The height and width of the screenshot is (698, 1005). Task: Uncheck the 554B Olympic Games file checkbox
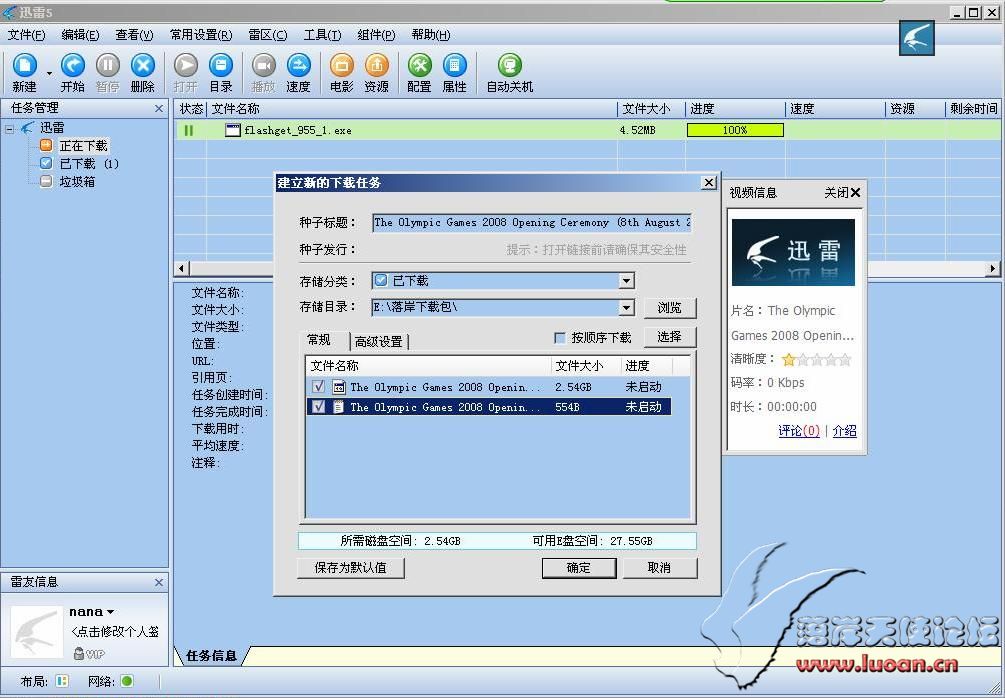(x=319, y=406)
